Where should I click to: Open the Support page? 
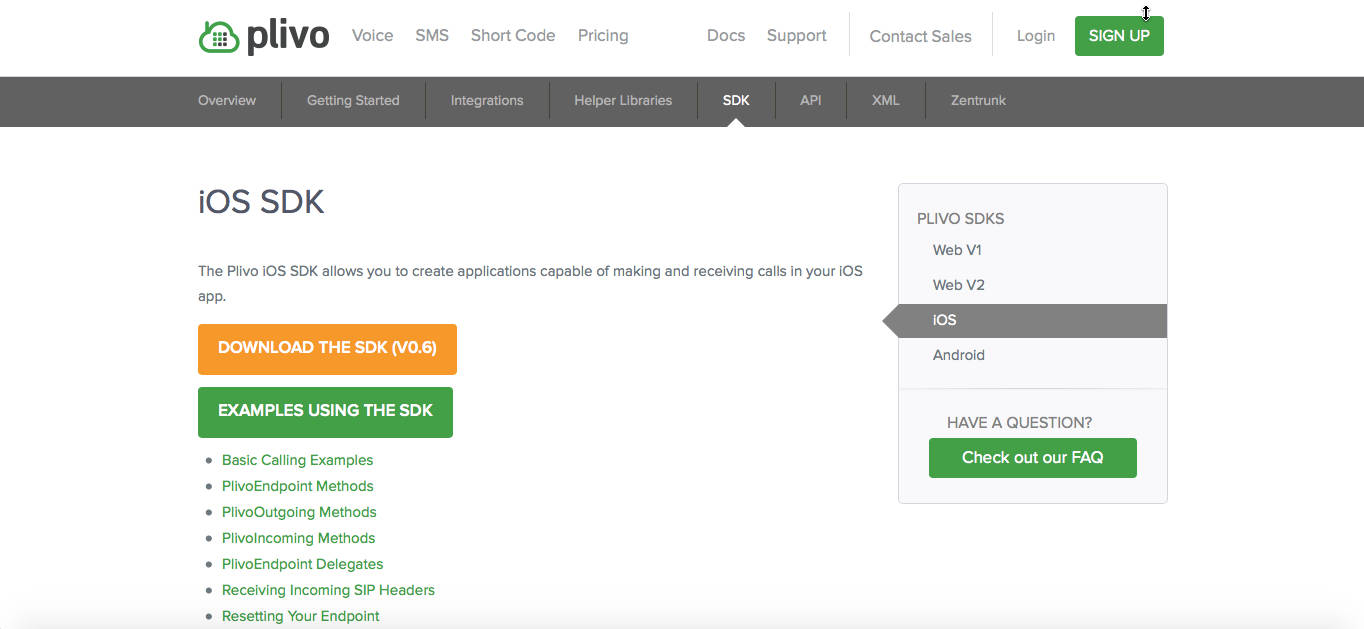point(796,35)
